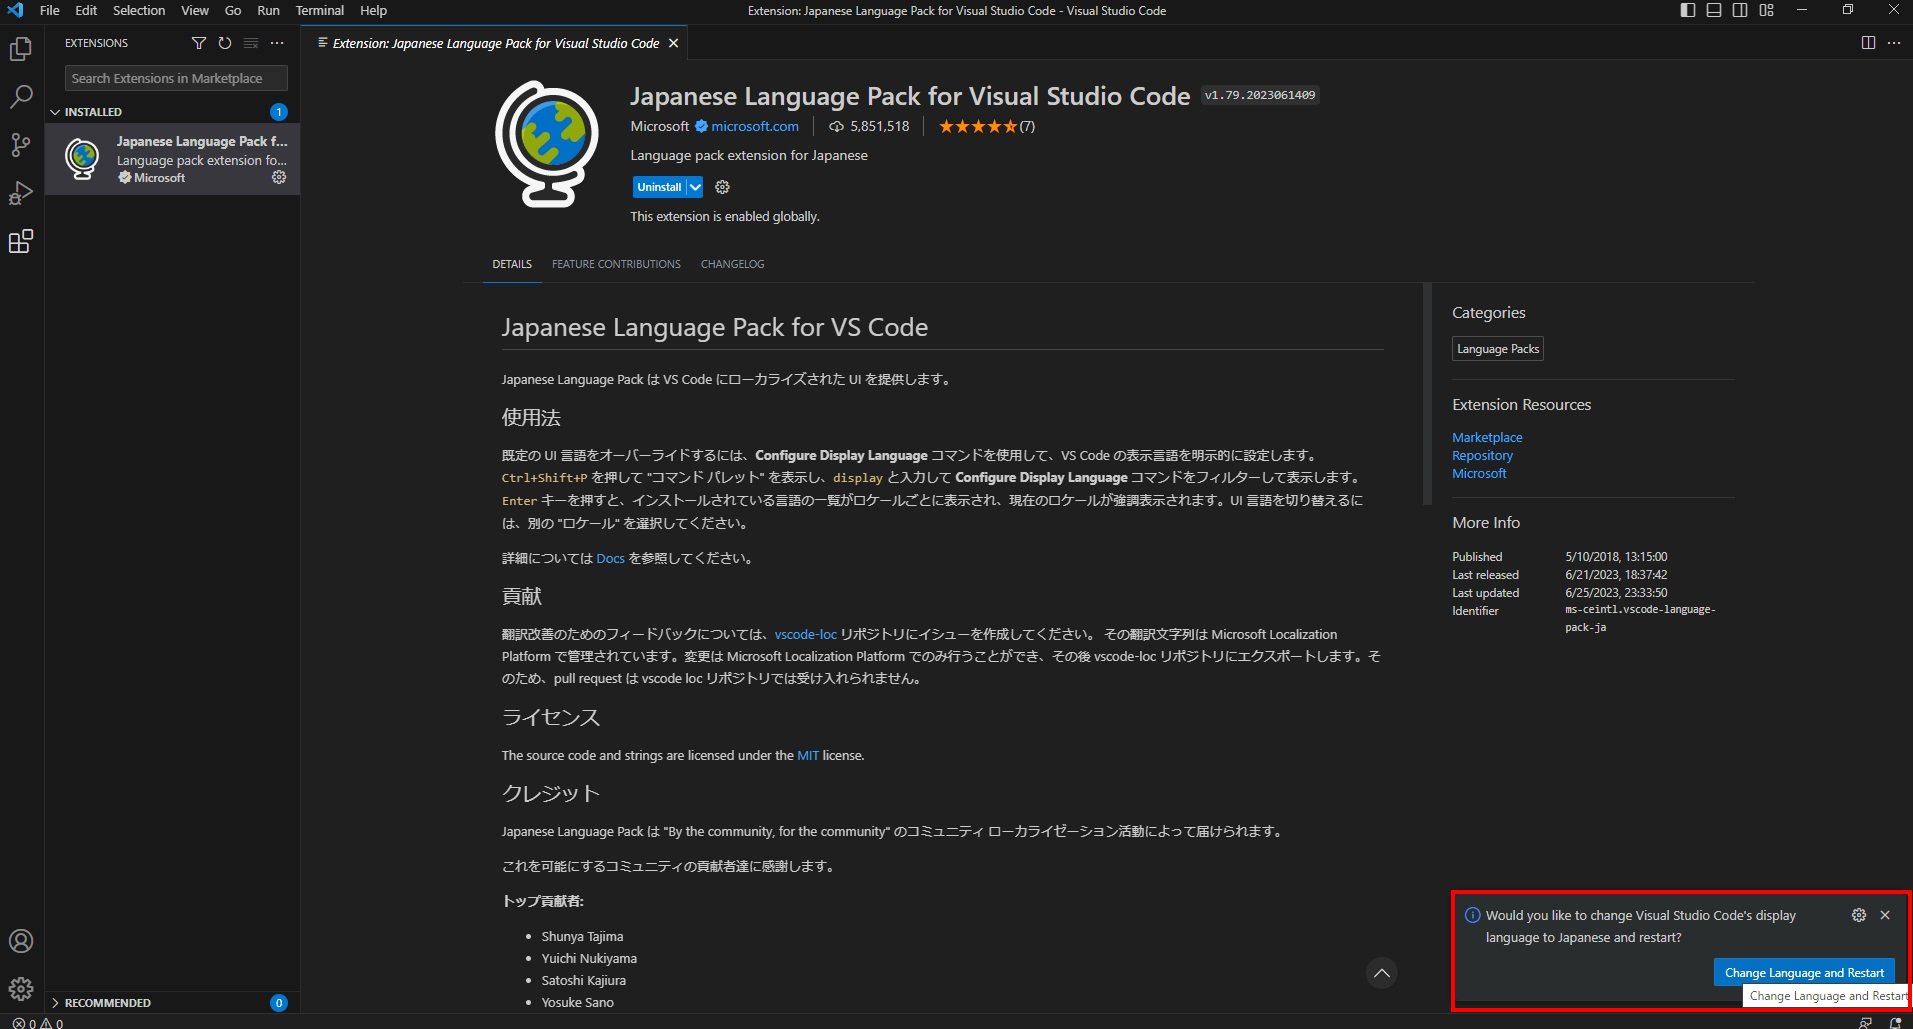The image size is (1913, 1029).
Task: Toggle panel layout icon
Action: pos(1714,10)
